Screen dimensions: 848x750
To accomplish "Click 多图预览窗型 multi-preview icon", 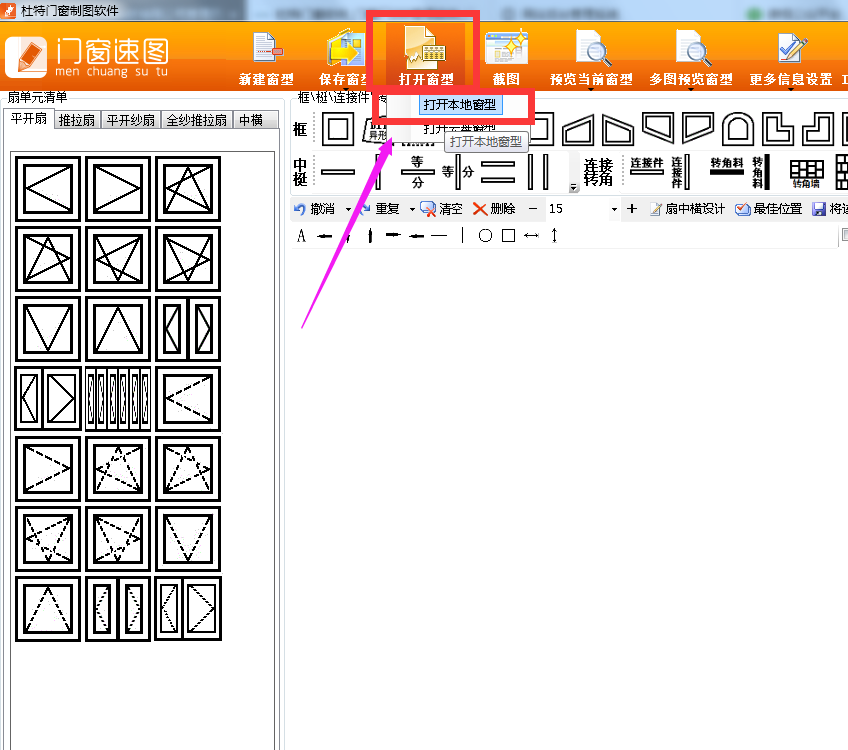I will point(691,58).
